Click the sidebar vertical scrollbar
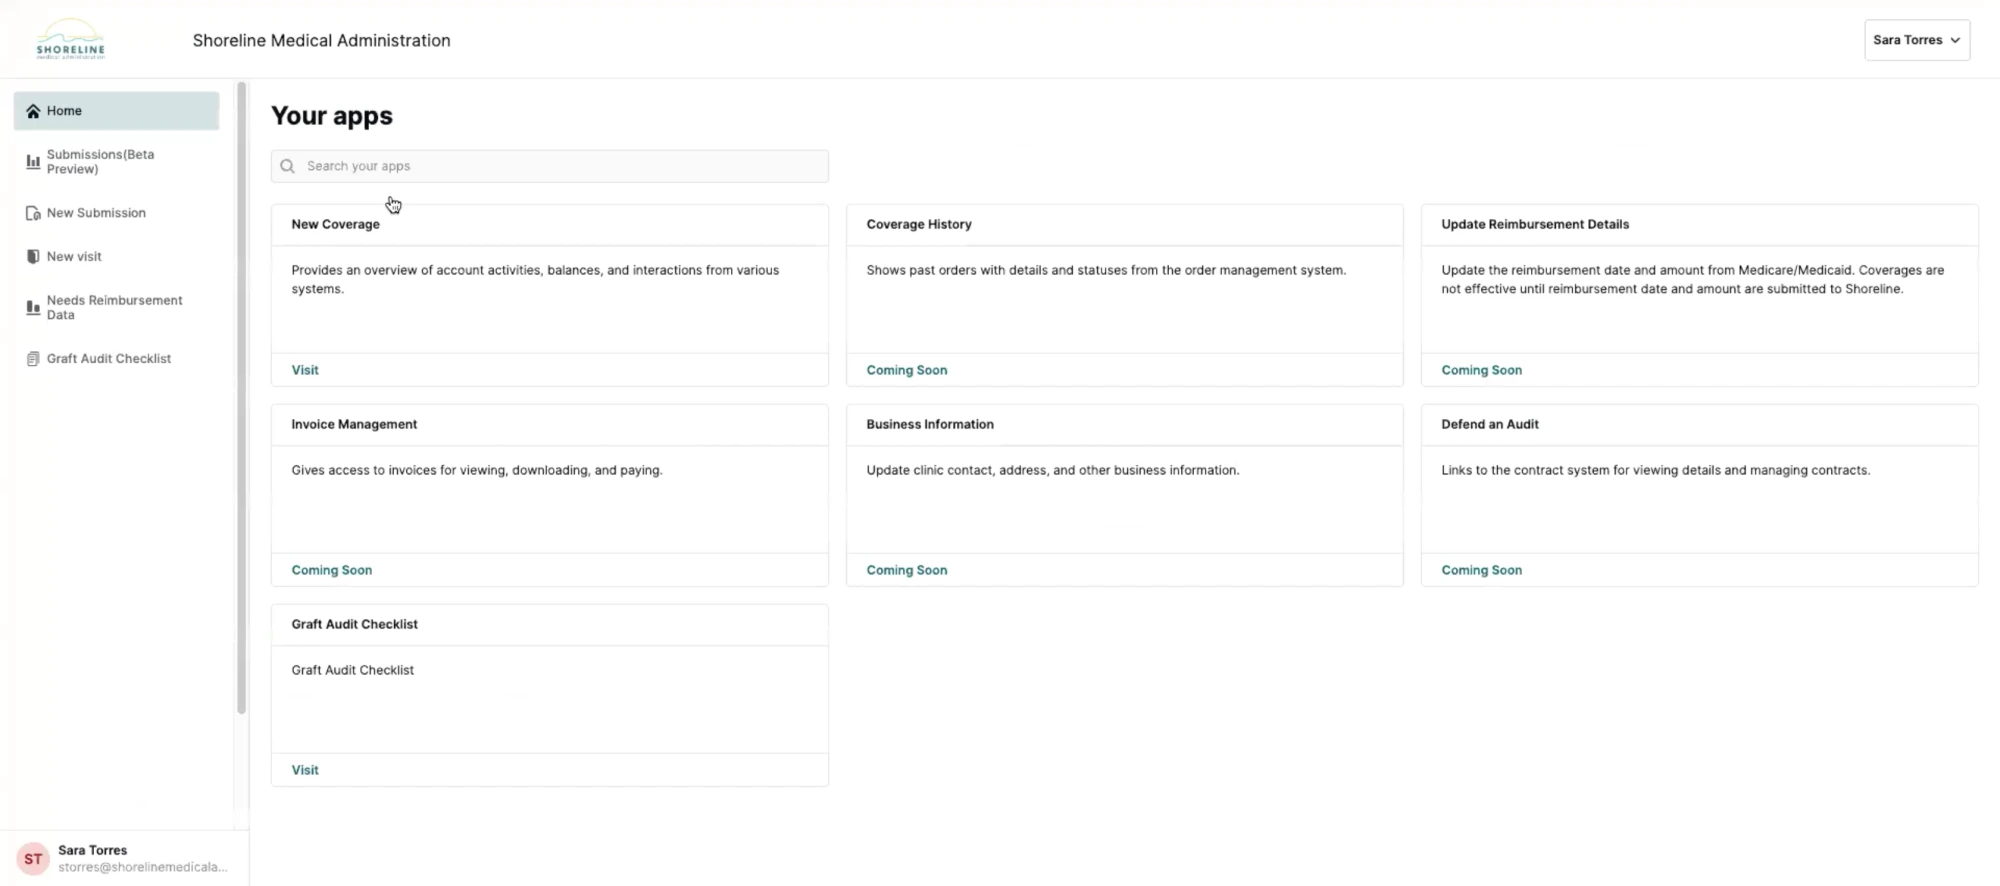 241,400
